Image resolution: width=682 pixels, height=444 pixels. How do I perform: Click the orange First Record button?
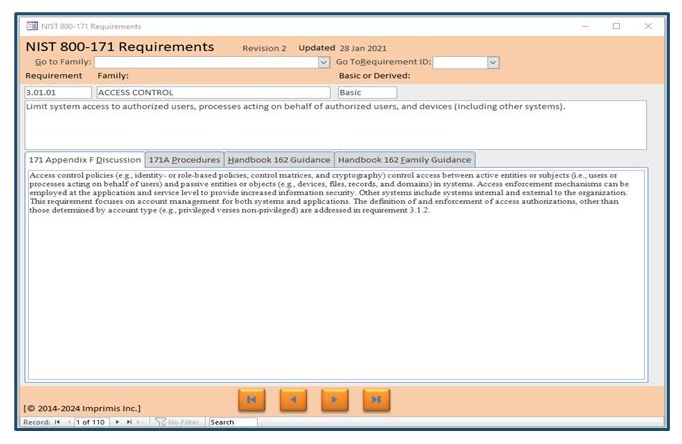252,400
